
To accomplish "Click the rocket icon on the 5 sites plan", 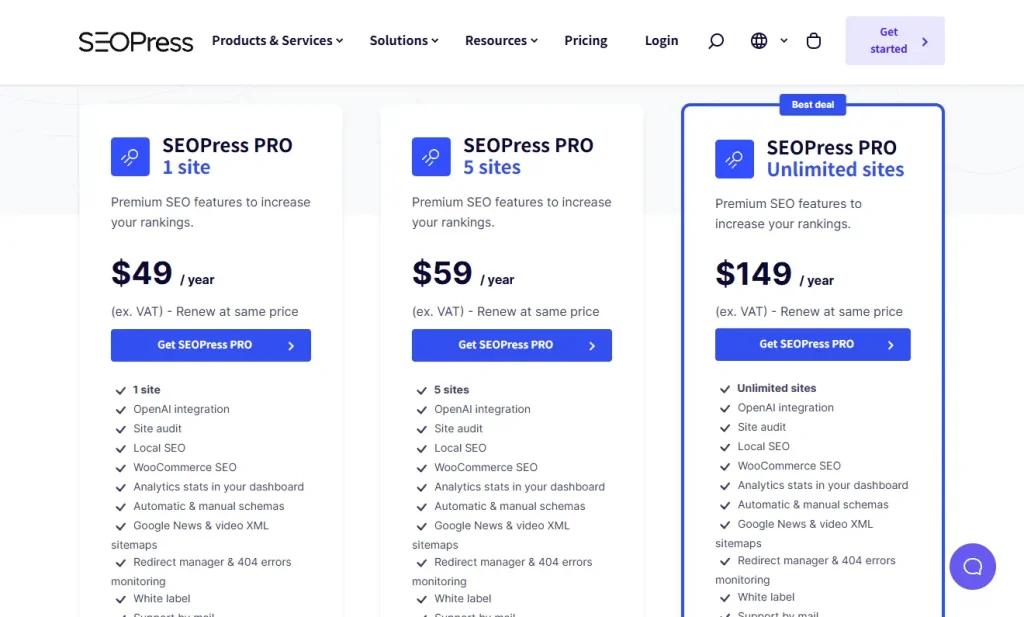I will pyautogui.click(x=431, y=156).
